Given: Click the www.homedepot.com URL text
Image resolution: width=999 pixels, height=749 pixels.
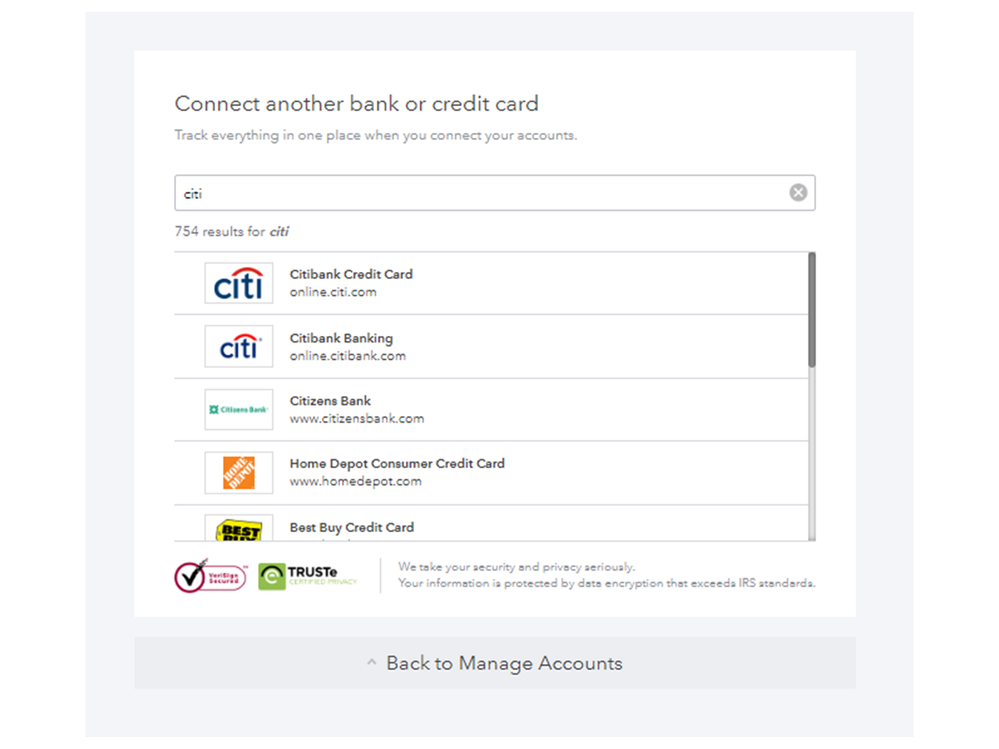Looking at the screenshot, I should pyautogui.click(x=355, y=481).
